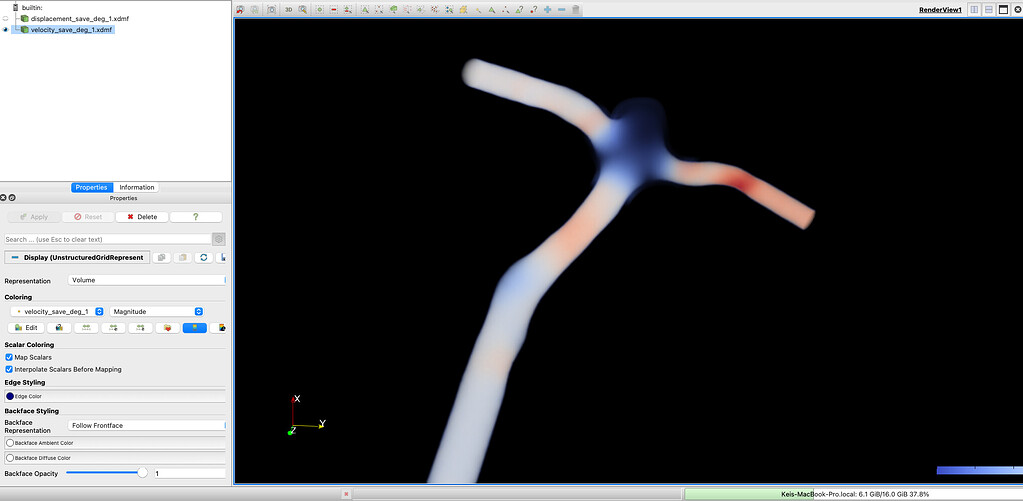Screen dimensions: 1023x501
Task: Restore display defaults with reload icon
Action: coord(204,258)
